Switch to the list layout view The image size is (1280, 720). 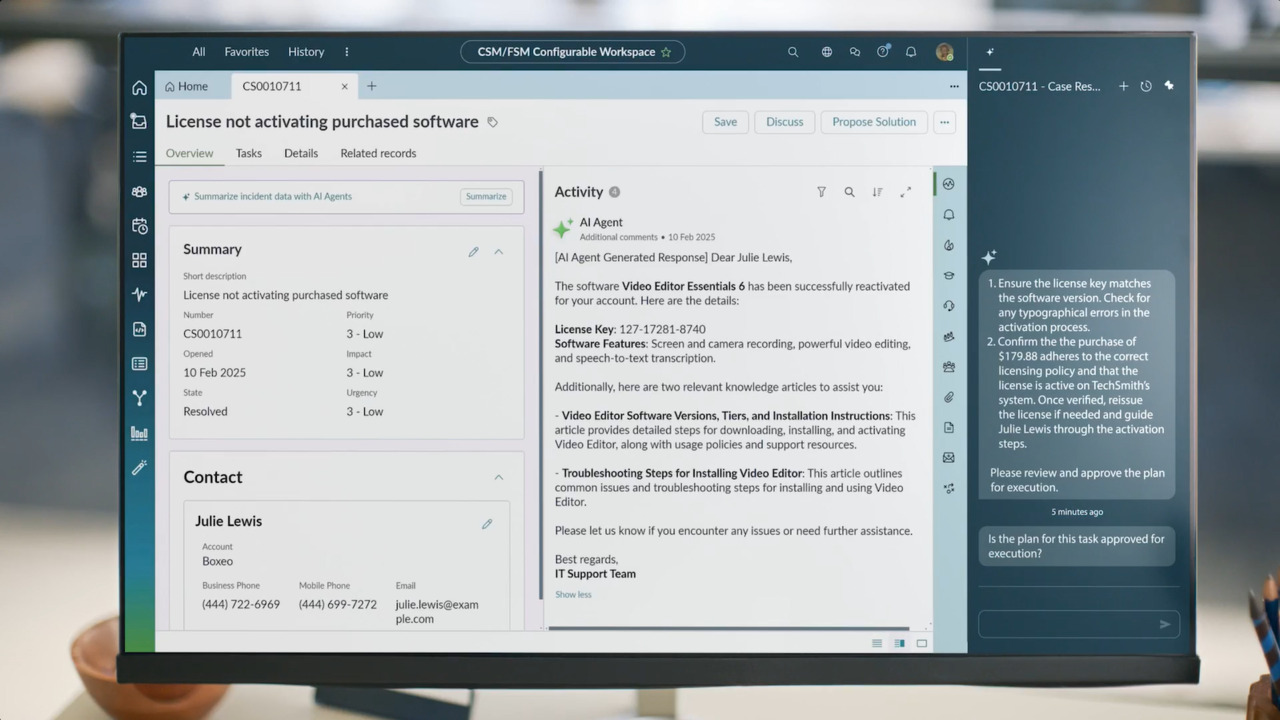coord(877,643)
